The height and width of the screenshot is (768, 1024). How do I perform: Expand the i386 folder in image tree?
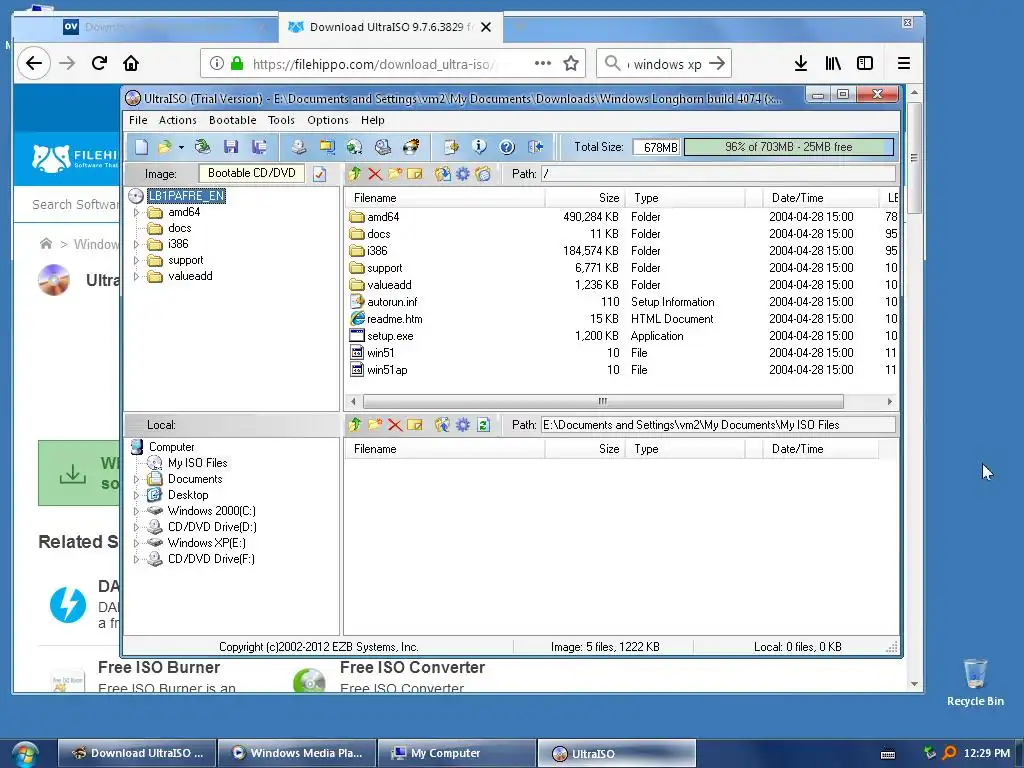coord(136,244)
